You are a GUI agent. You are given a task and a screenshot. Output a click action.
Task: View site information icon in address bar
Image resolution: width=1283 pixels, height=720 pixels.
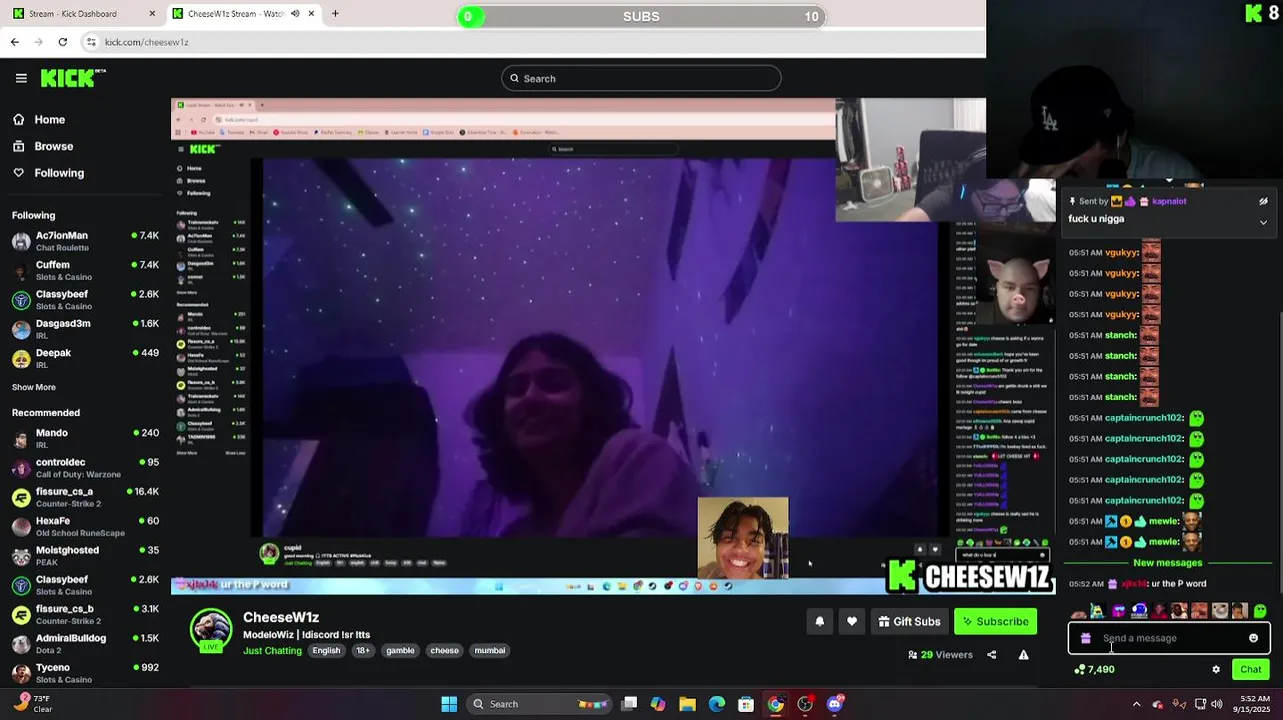coord(91,42)
